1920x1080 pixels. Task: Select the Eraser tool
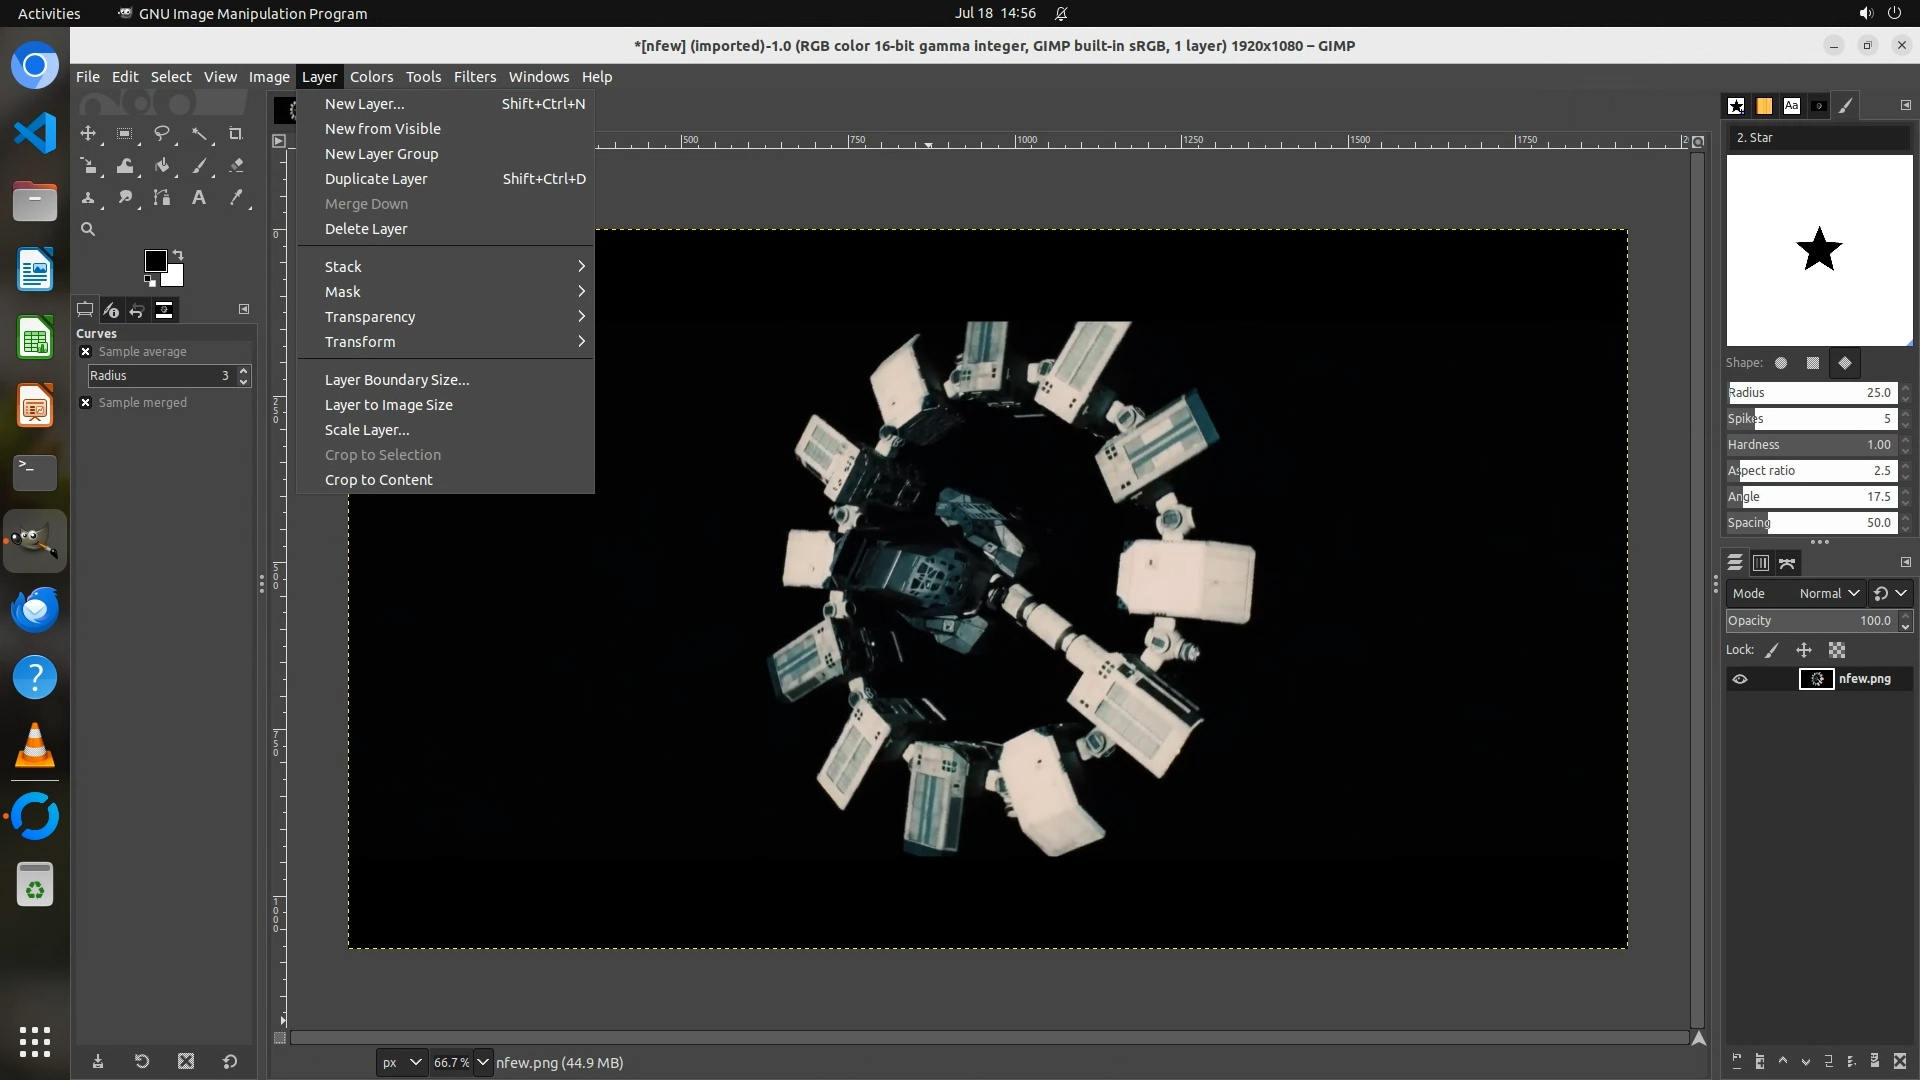(236, 166)
